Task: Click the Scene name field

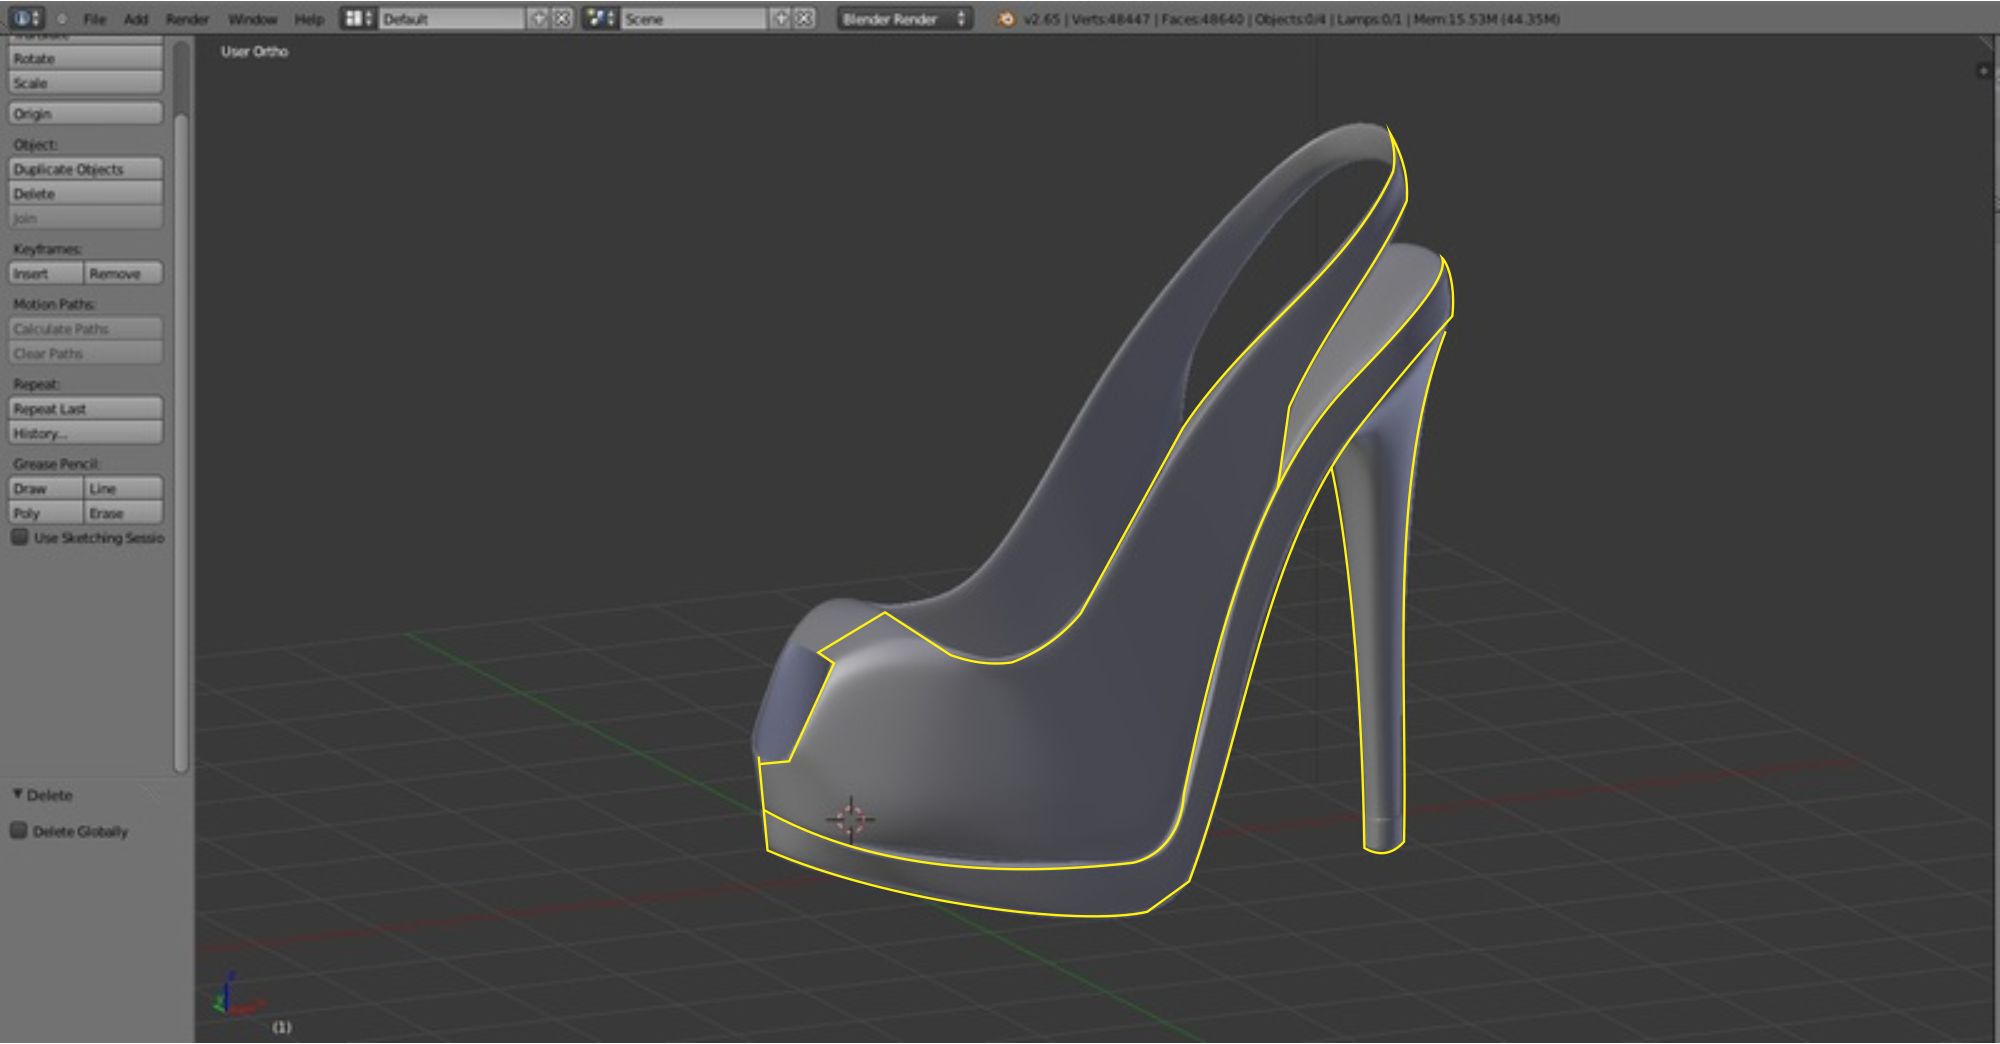Action: (693, 18)
